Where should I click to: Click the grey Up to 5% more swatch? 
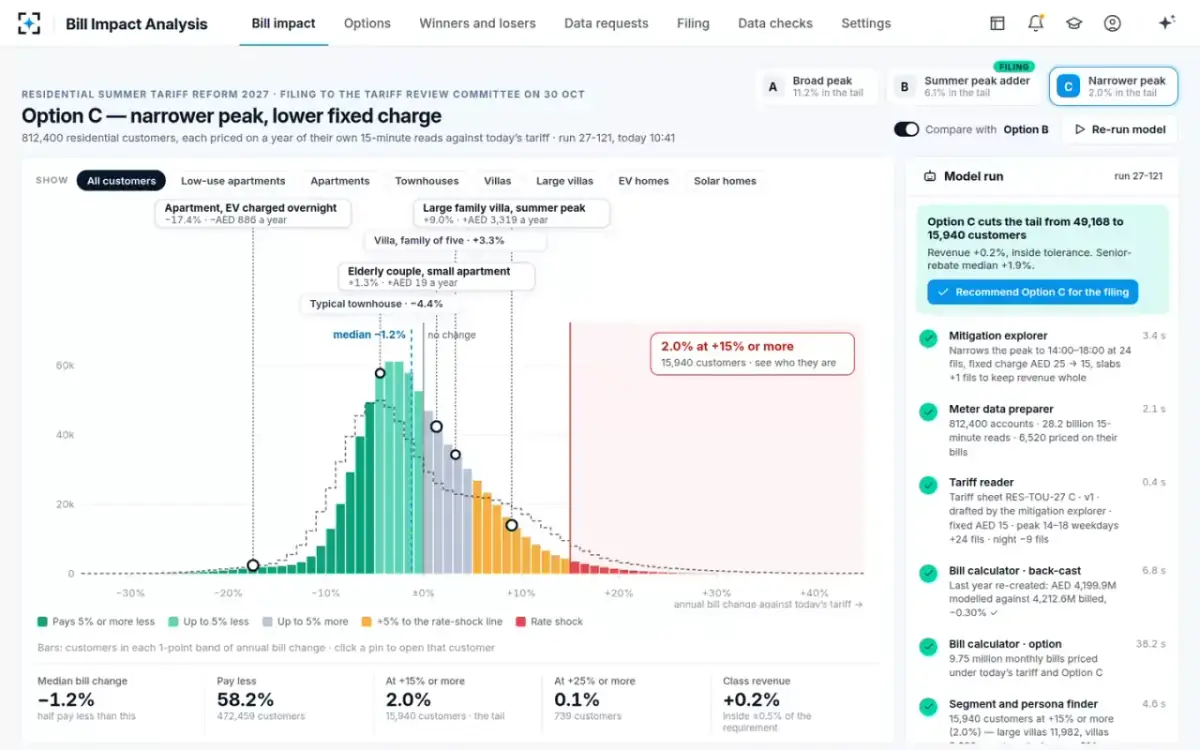pyautogui.click(x=268, y=621)
